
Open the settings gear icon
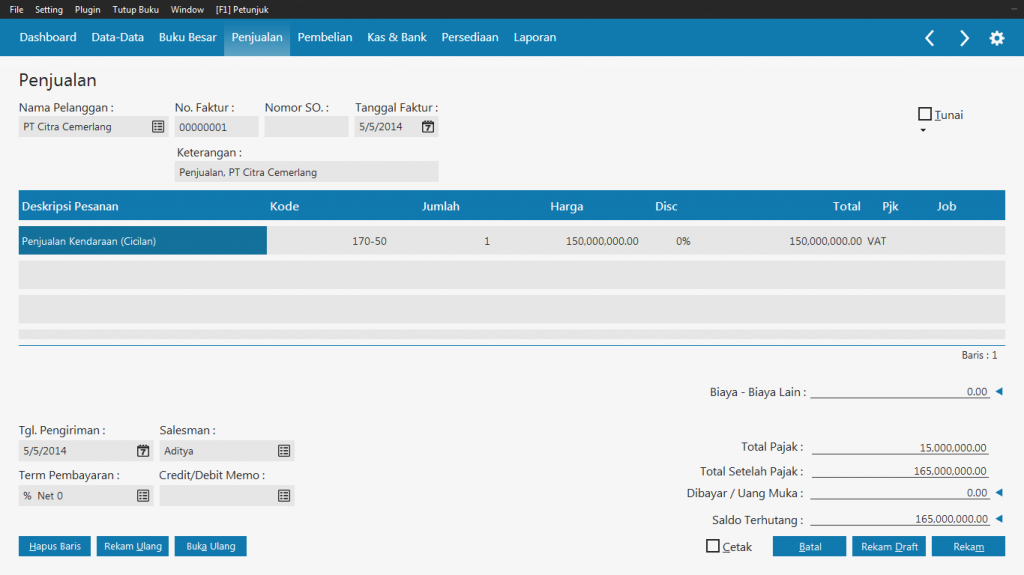[x=996, y=38]
